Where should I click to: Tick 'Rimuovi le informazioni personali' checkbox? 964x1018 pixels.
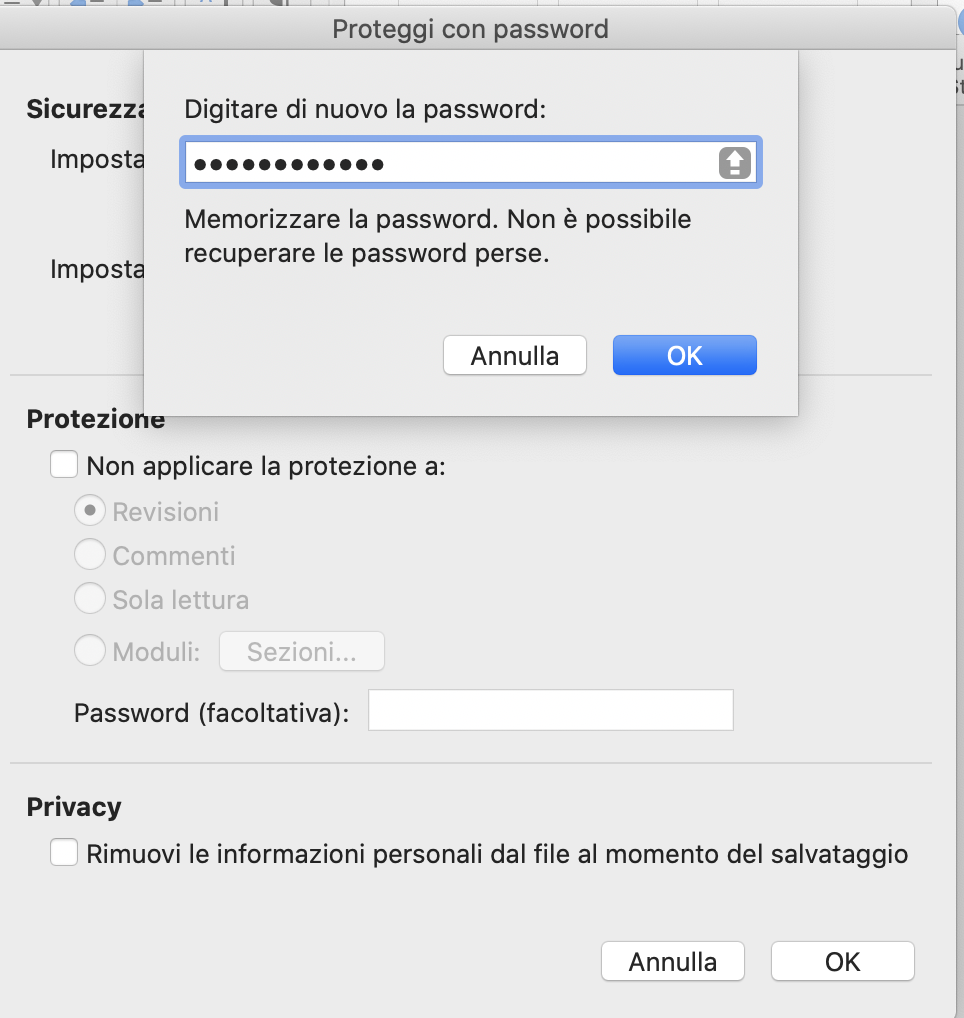pos(64,852)
